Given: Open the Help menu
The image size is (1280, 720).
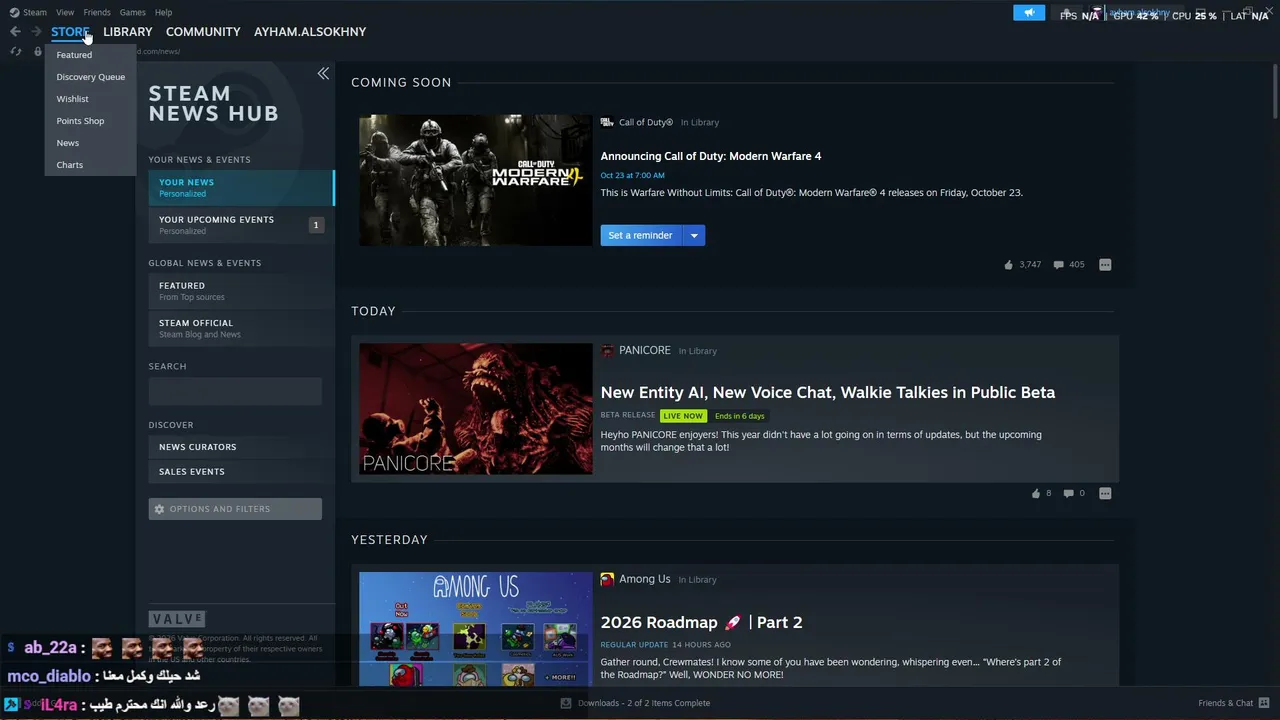Looking at the screenshot, I should click(x=164, y=12).
